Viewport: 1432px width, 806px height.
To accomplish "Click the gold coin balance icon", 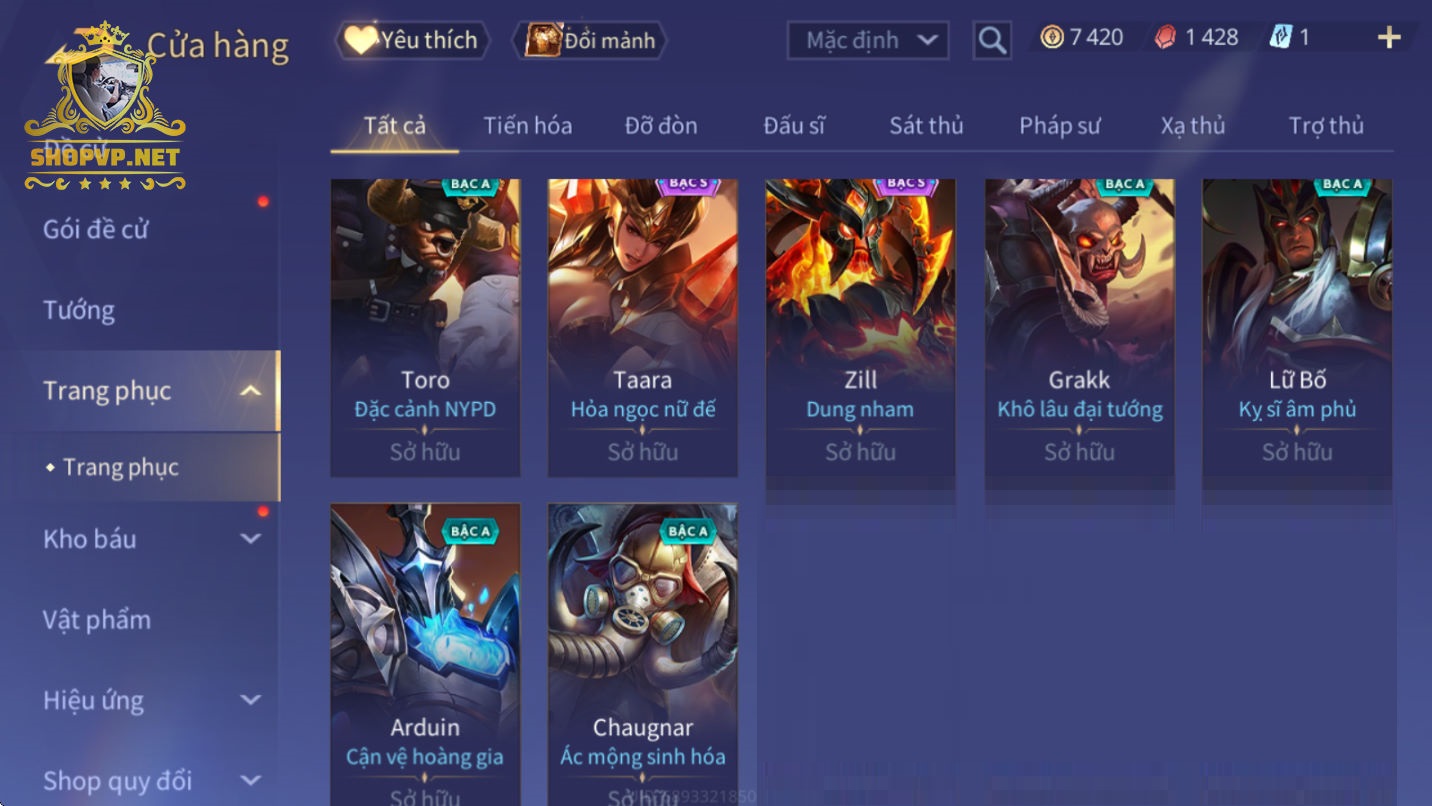I will click(x=1051, y=37).
